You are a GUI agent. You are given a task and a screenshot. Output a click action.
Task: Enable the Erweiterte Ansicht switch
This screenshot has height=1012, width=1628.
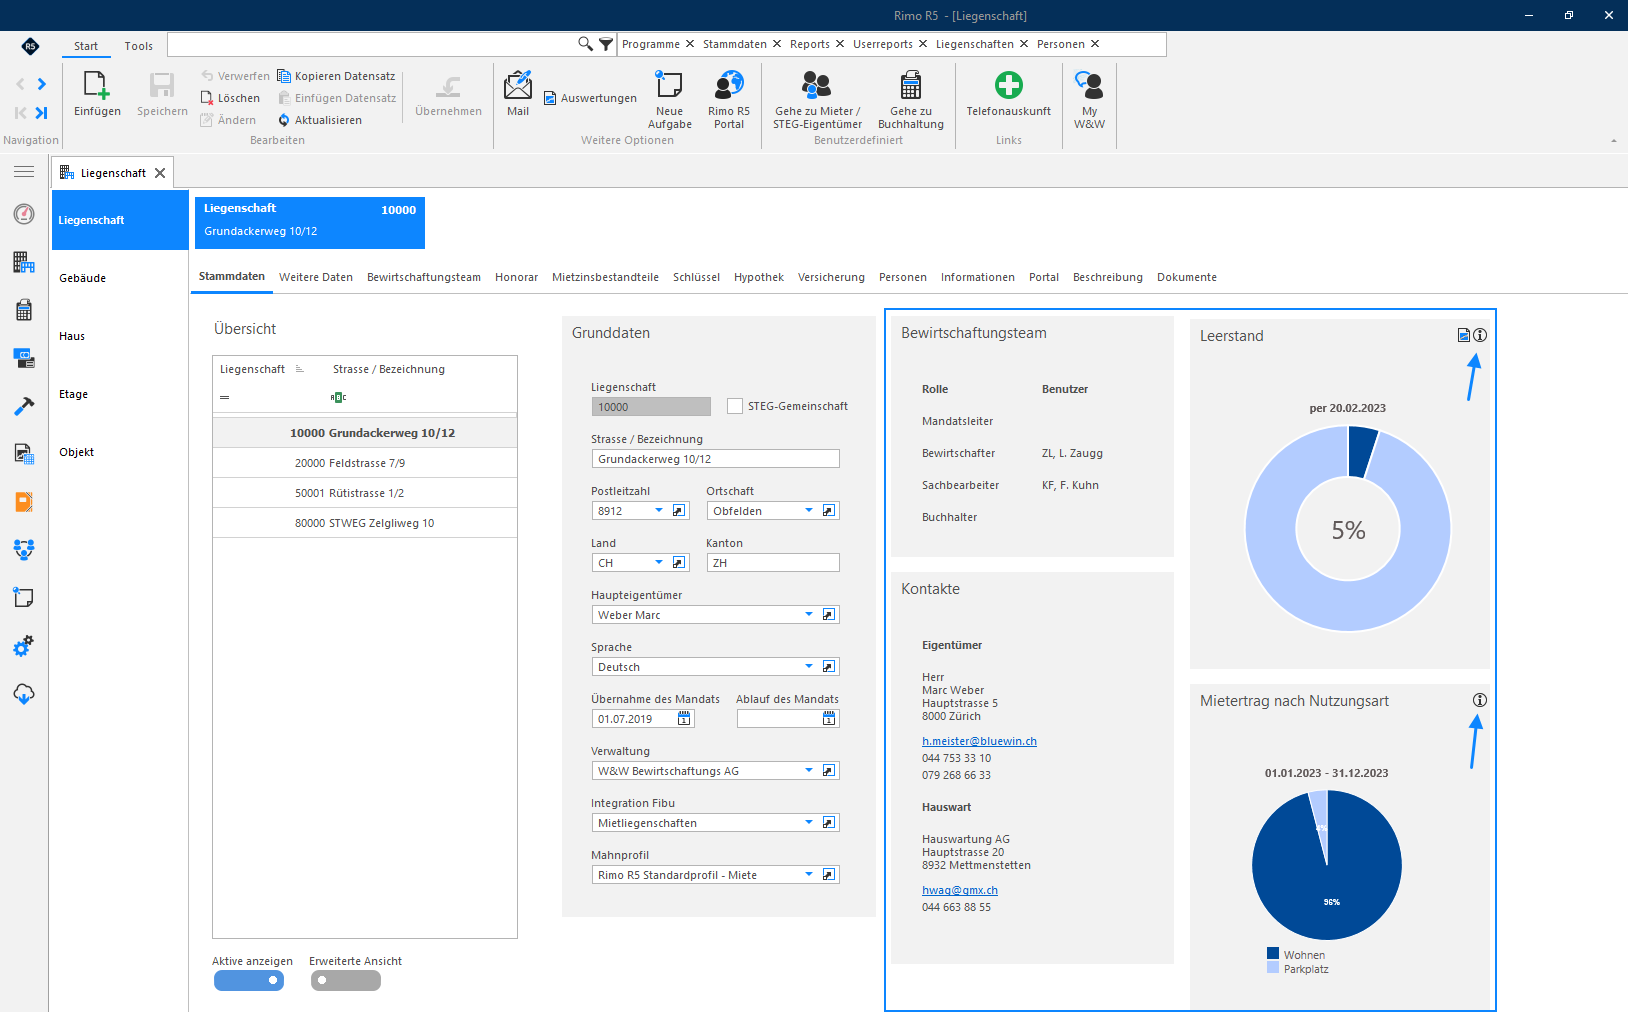(x=346, y=981)
